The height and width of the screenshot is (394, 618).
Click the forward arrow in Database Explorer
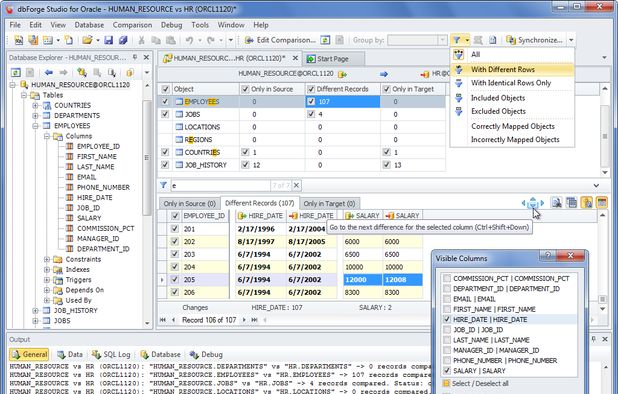[63, 72]
